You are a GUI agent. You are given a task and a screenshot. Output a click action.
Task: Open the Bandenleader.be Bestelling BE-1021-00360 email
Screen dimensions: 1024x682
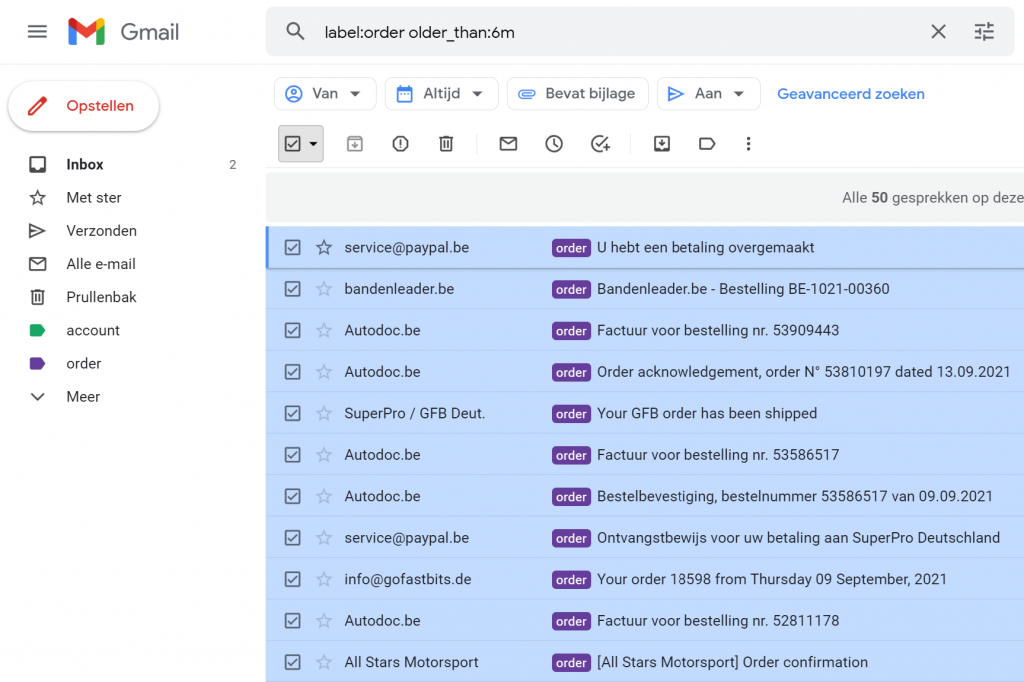[x=743, y=289]
